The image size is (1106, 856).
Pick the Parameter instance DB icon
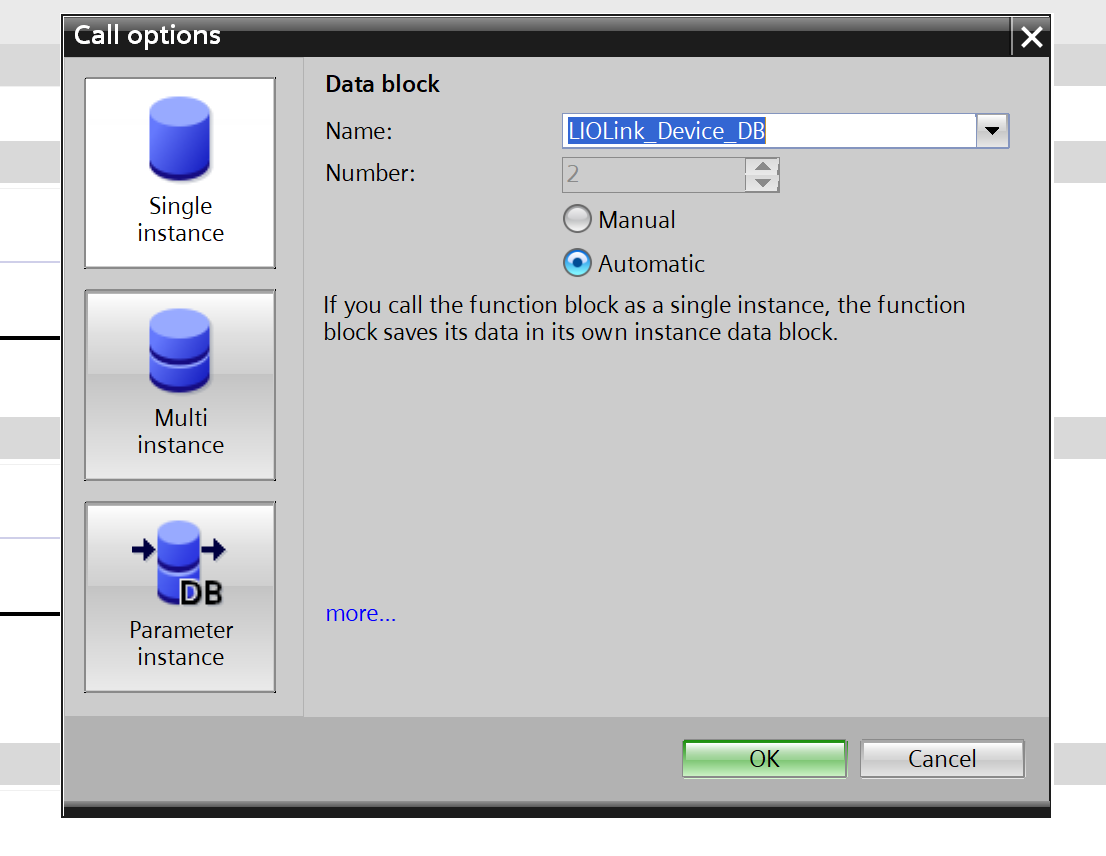coord(180,562)
